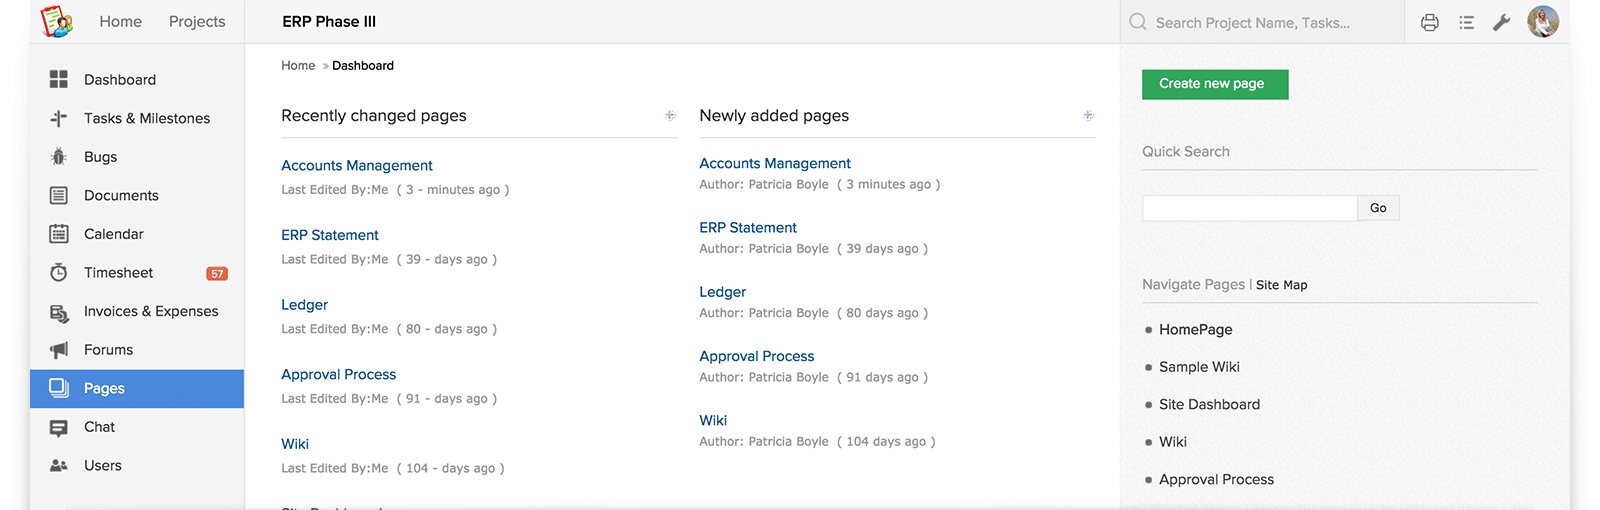The height and width of the screenshot is (510, 1600).
Task: Expand the Recently changed pages section
Action: click(x=670, y=116)
